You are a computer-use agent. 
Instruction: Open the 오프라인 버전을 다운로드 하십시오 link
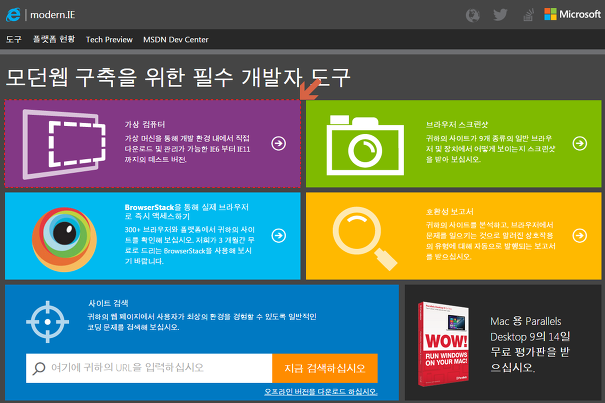tap(321, 391)
